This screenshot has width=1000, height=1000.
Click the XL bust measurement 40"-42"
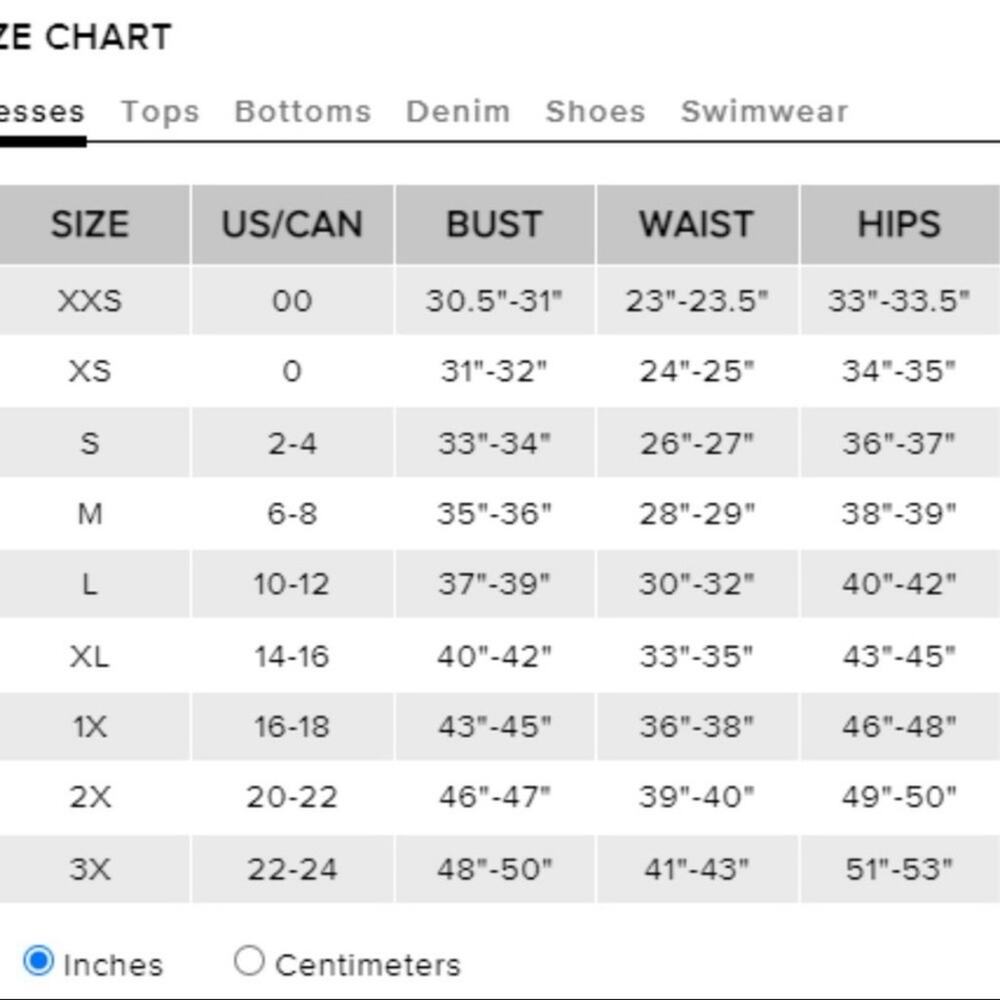click(494, 656)
